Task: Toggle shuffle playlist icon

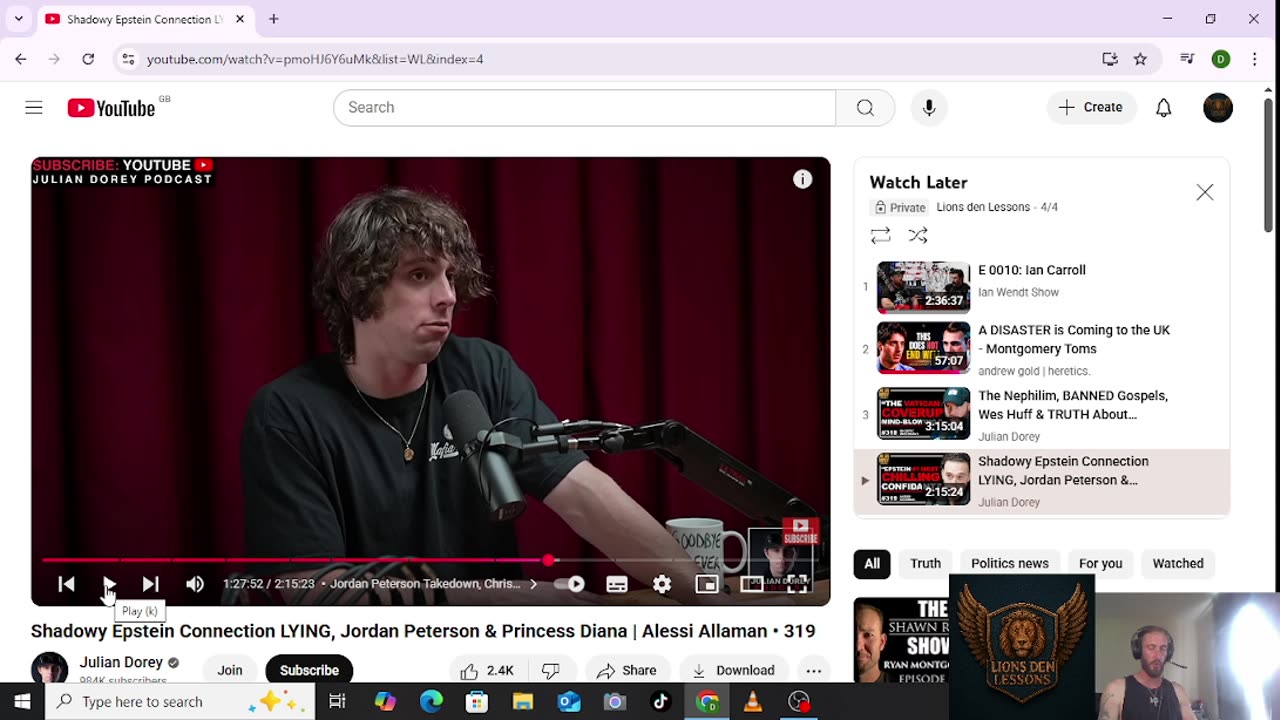Action: coord(918,236)
